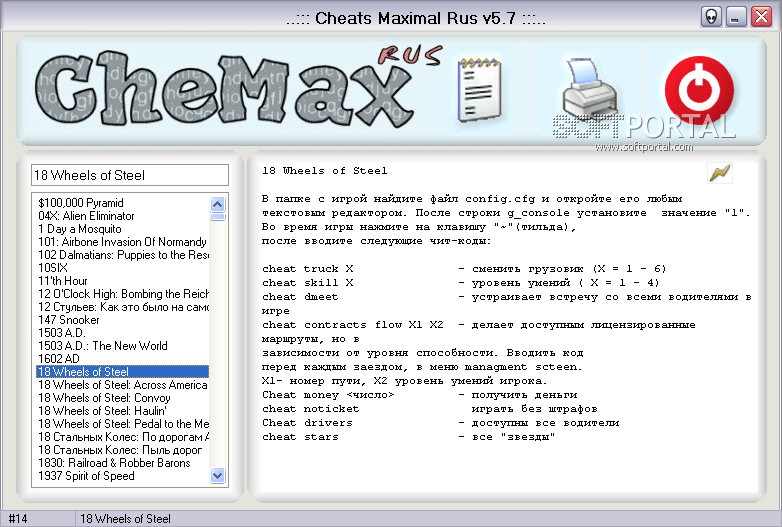782x527 pixels.
Task: Select "12 Стульев" game entry
Action: point(123,306)
